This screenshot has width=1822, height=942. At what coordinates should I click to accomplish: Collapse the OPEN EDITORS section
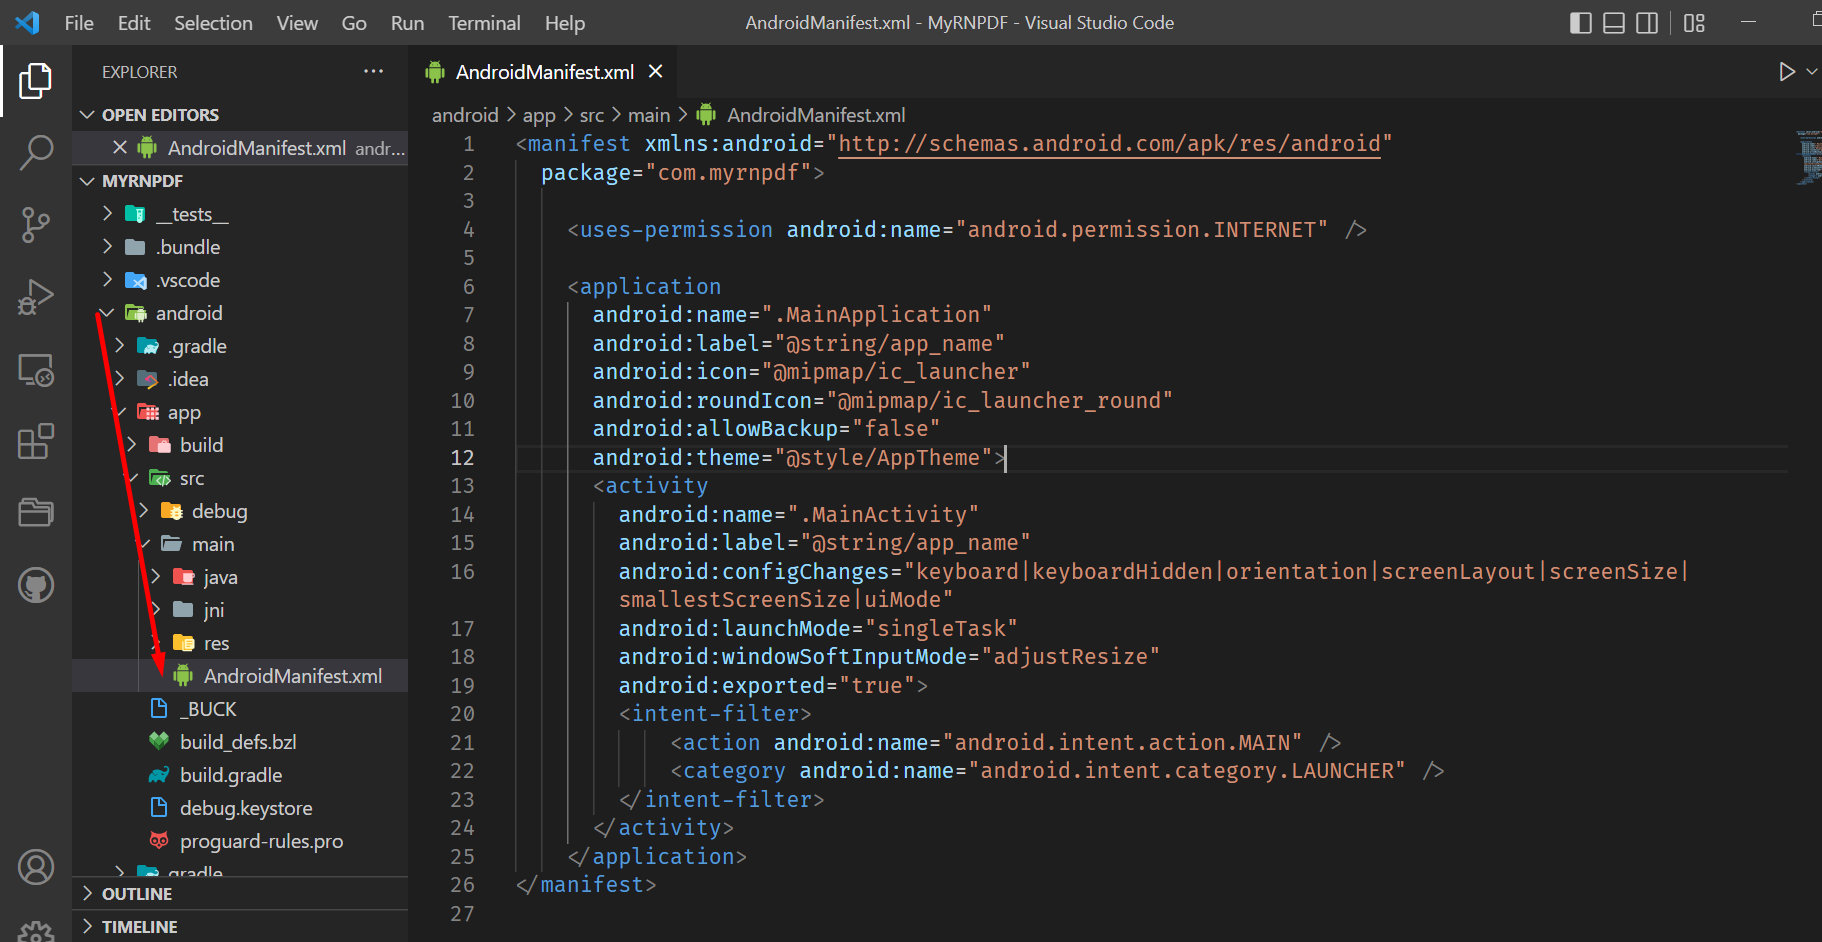(x=240, y=115)
